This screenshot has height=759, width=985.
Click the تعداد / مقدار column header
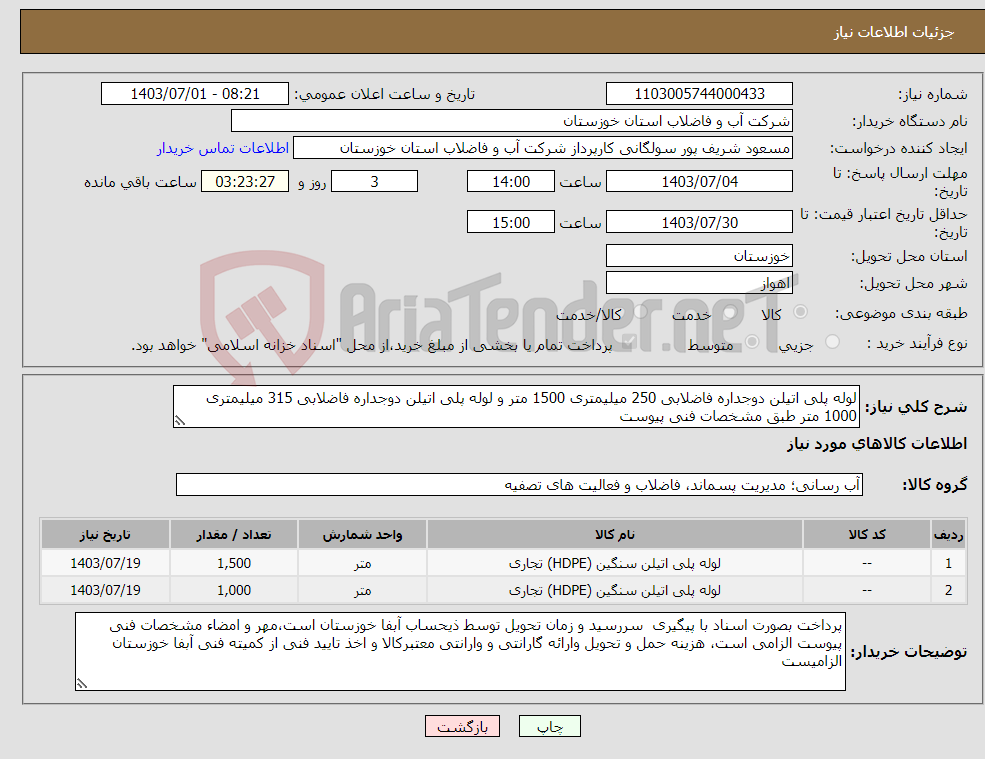234,535
